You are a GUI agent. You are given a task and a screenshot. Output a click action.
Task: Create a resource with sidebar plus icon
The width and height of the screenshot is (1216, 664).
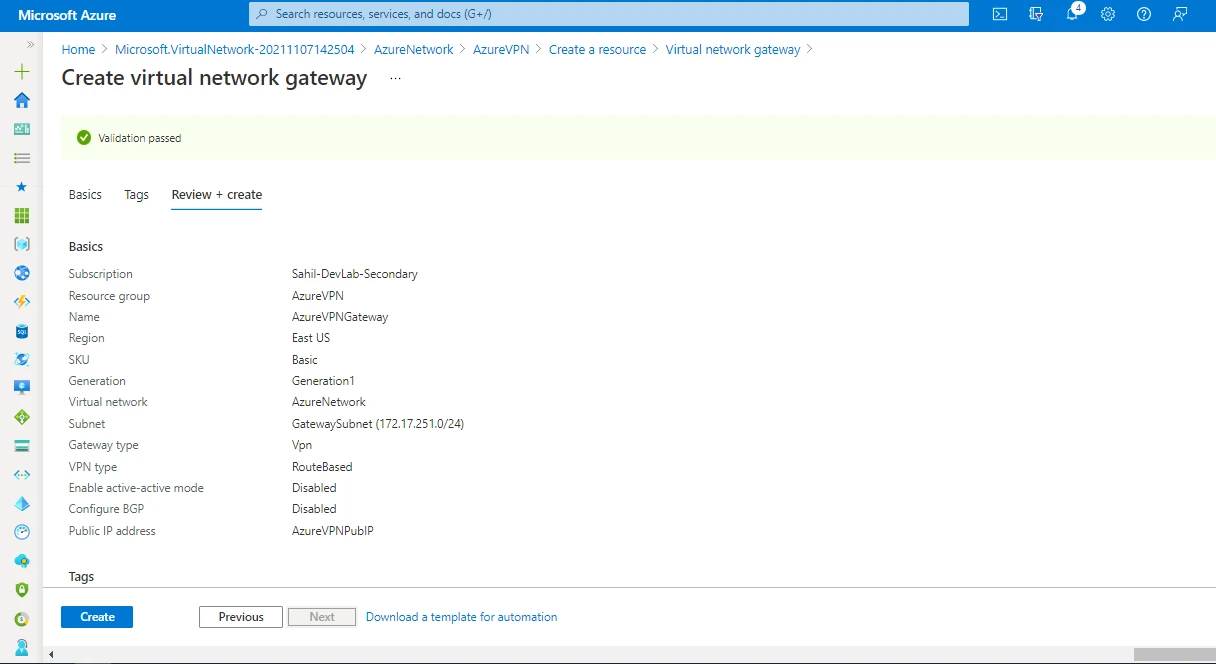[22, 71]
